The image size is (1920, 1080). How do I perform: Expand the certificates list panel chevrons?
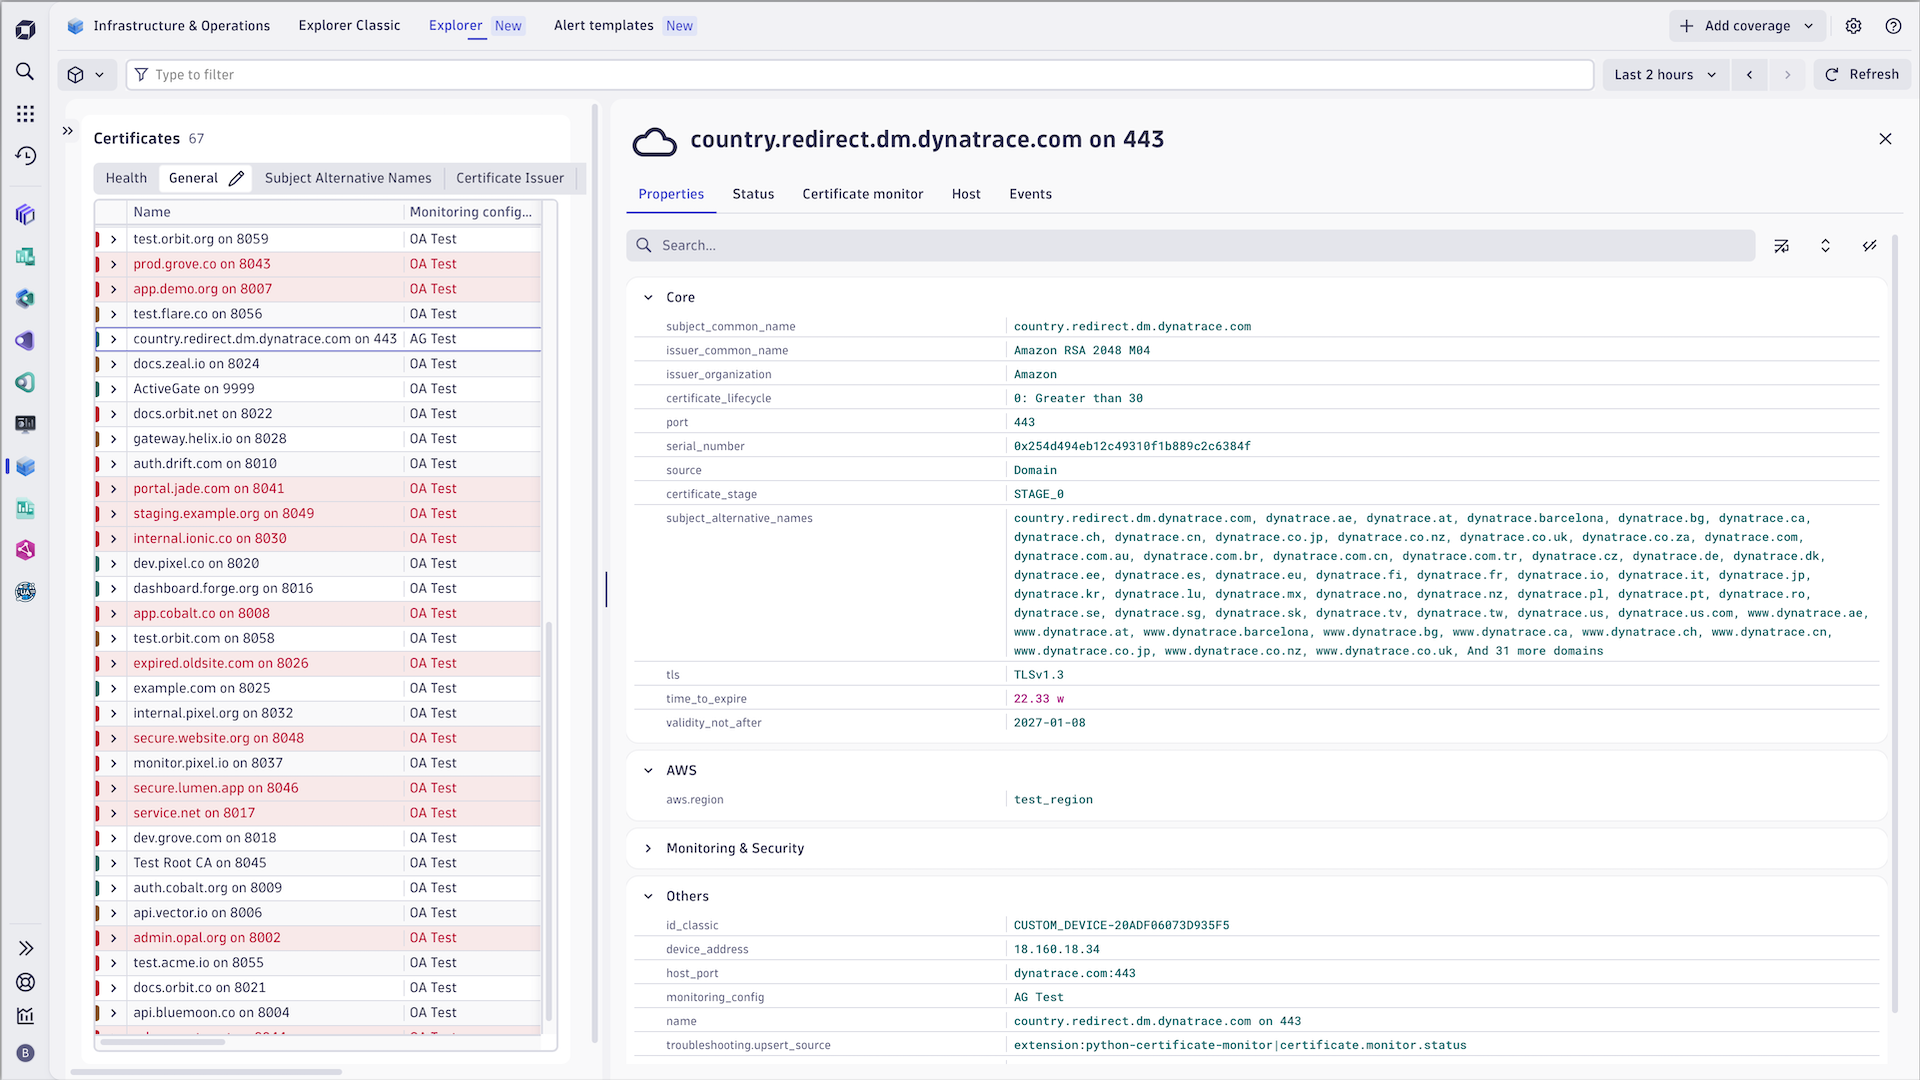pyautogui.click(x=68, y=131)
